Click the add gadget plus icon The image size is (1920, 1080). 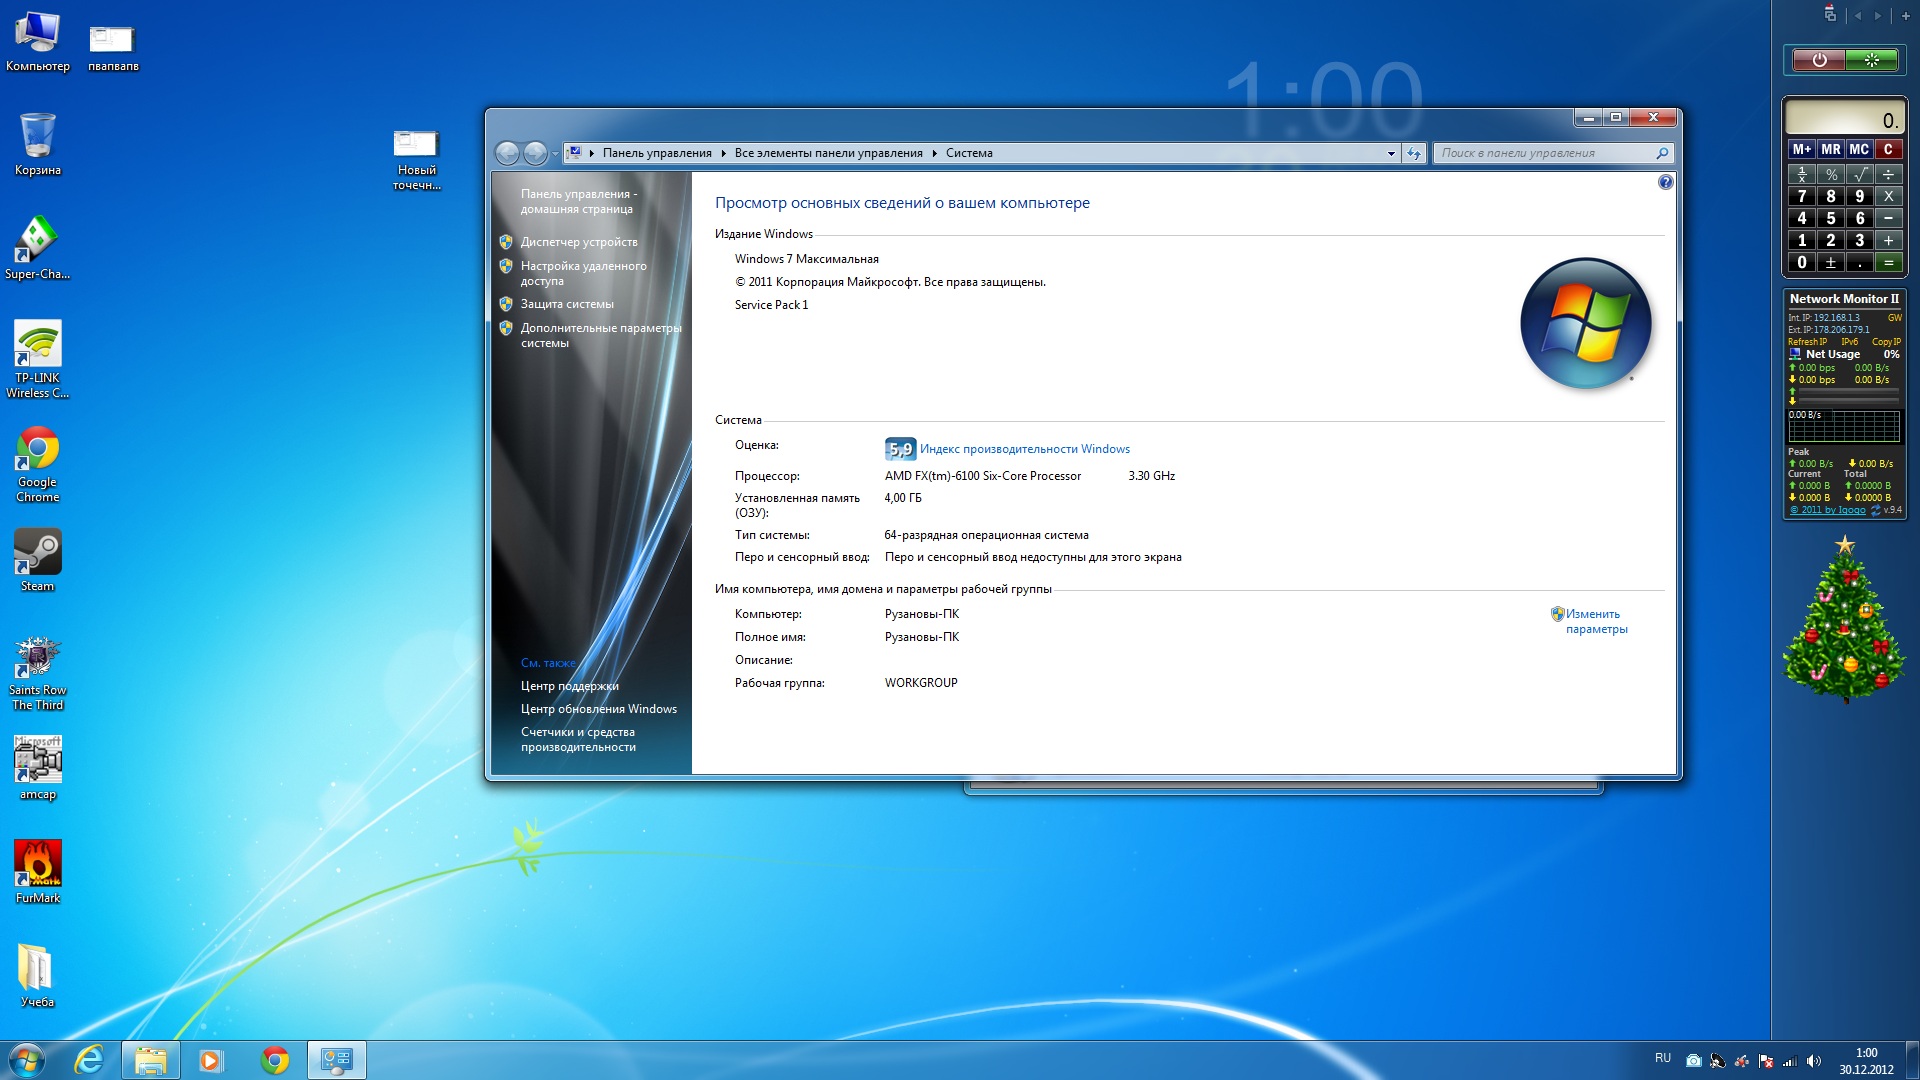pos(1906,16)
